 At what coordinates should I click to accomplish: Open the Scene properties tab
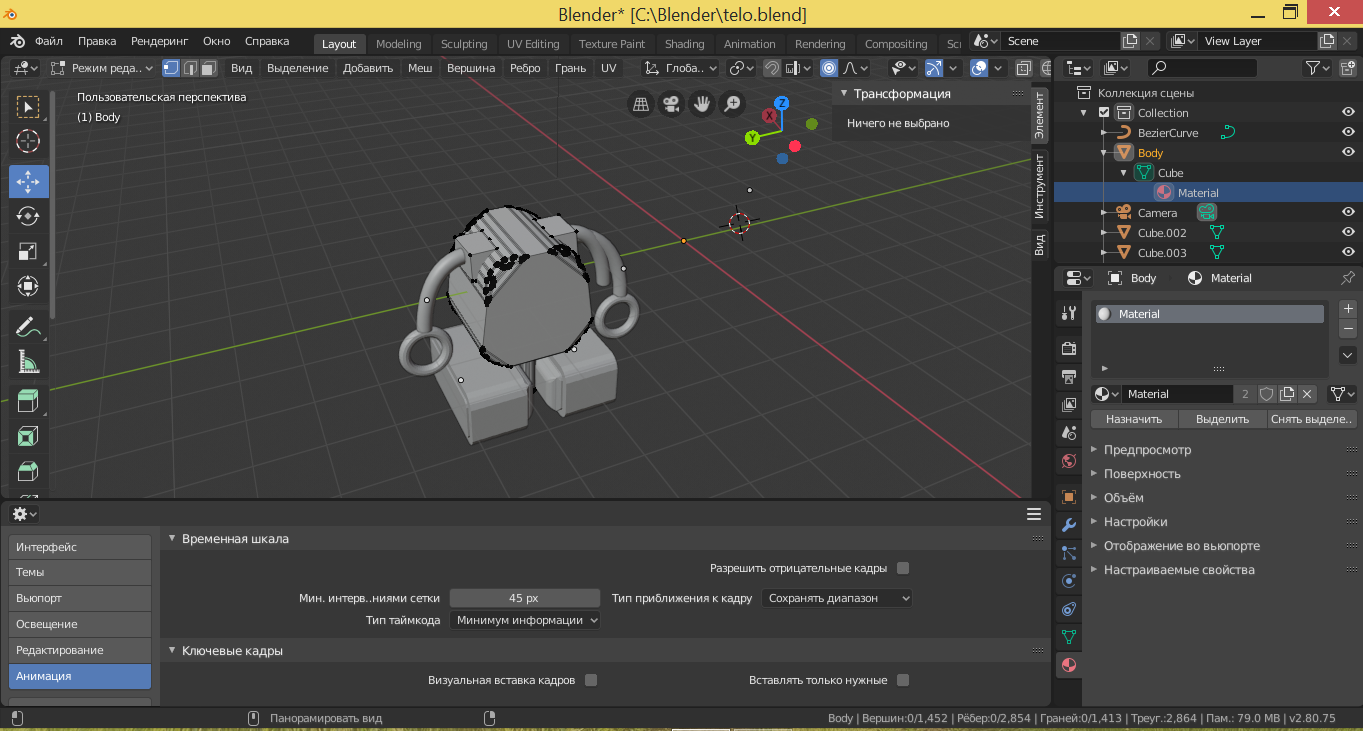[1068, 433]
